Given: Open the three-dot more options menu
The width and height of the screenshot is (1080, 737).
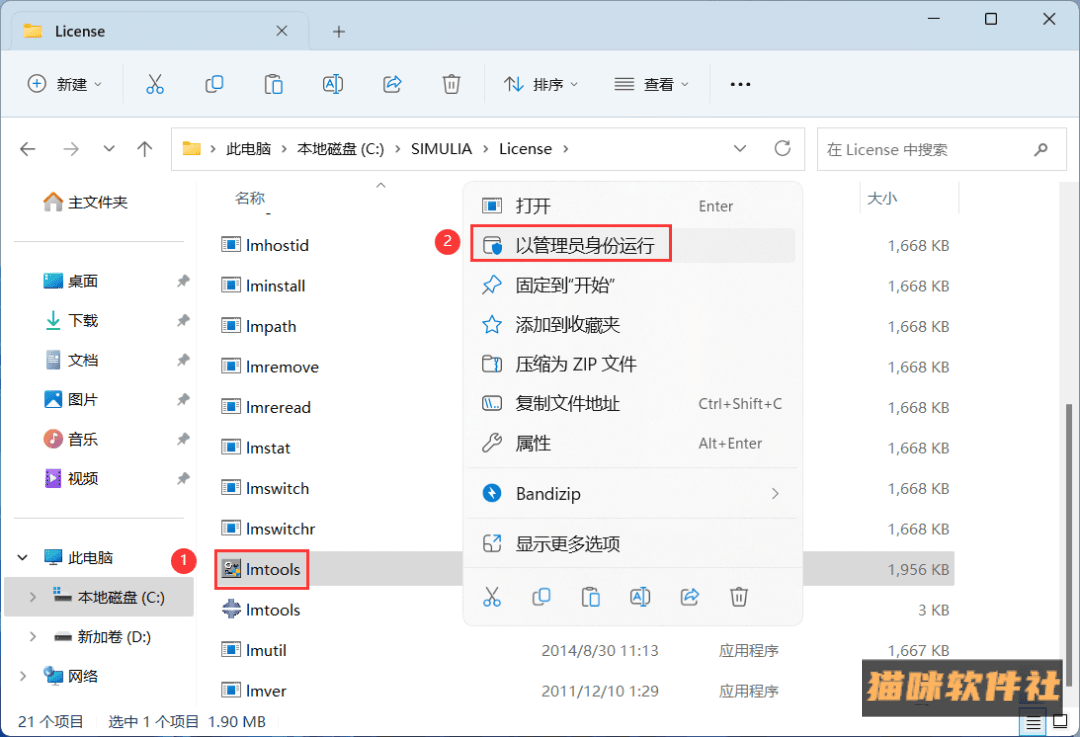Looking at the screenshot, I should (740, 84).
